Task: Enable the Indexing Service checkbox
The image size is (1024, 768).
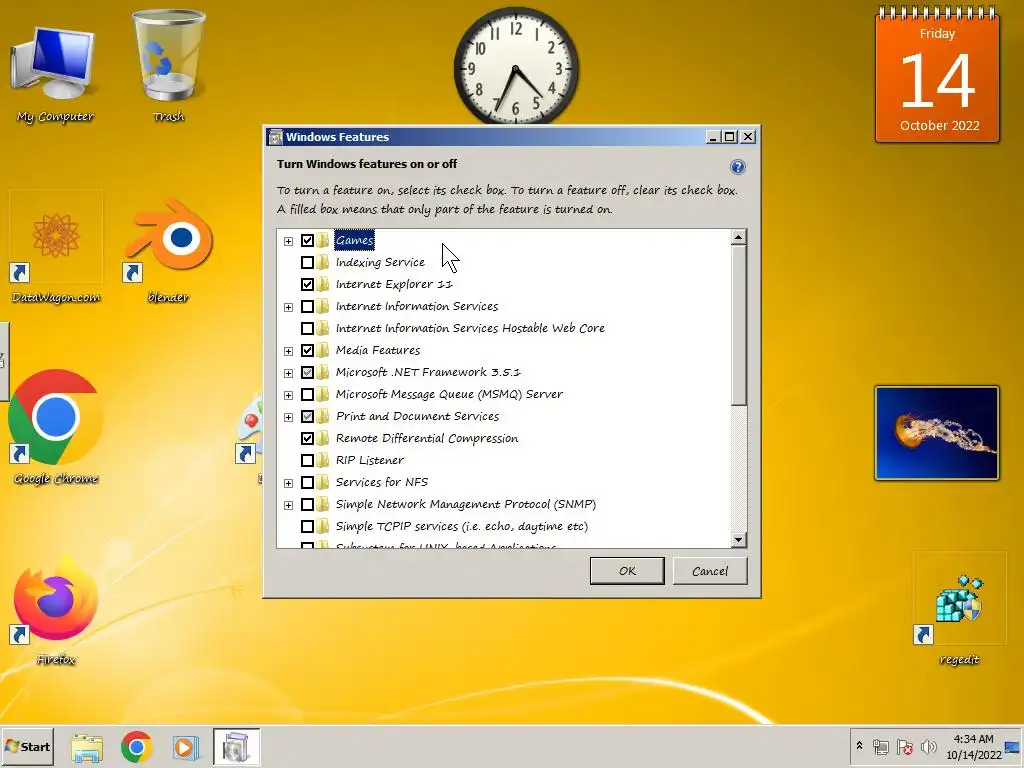Action: coord(307,263)
